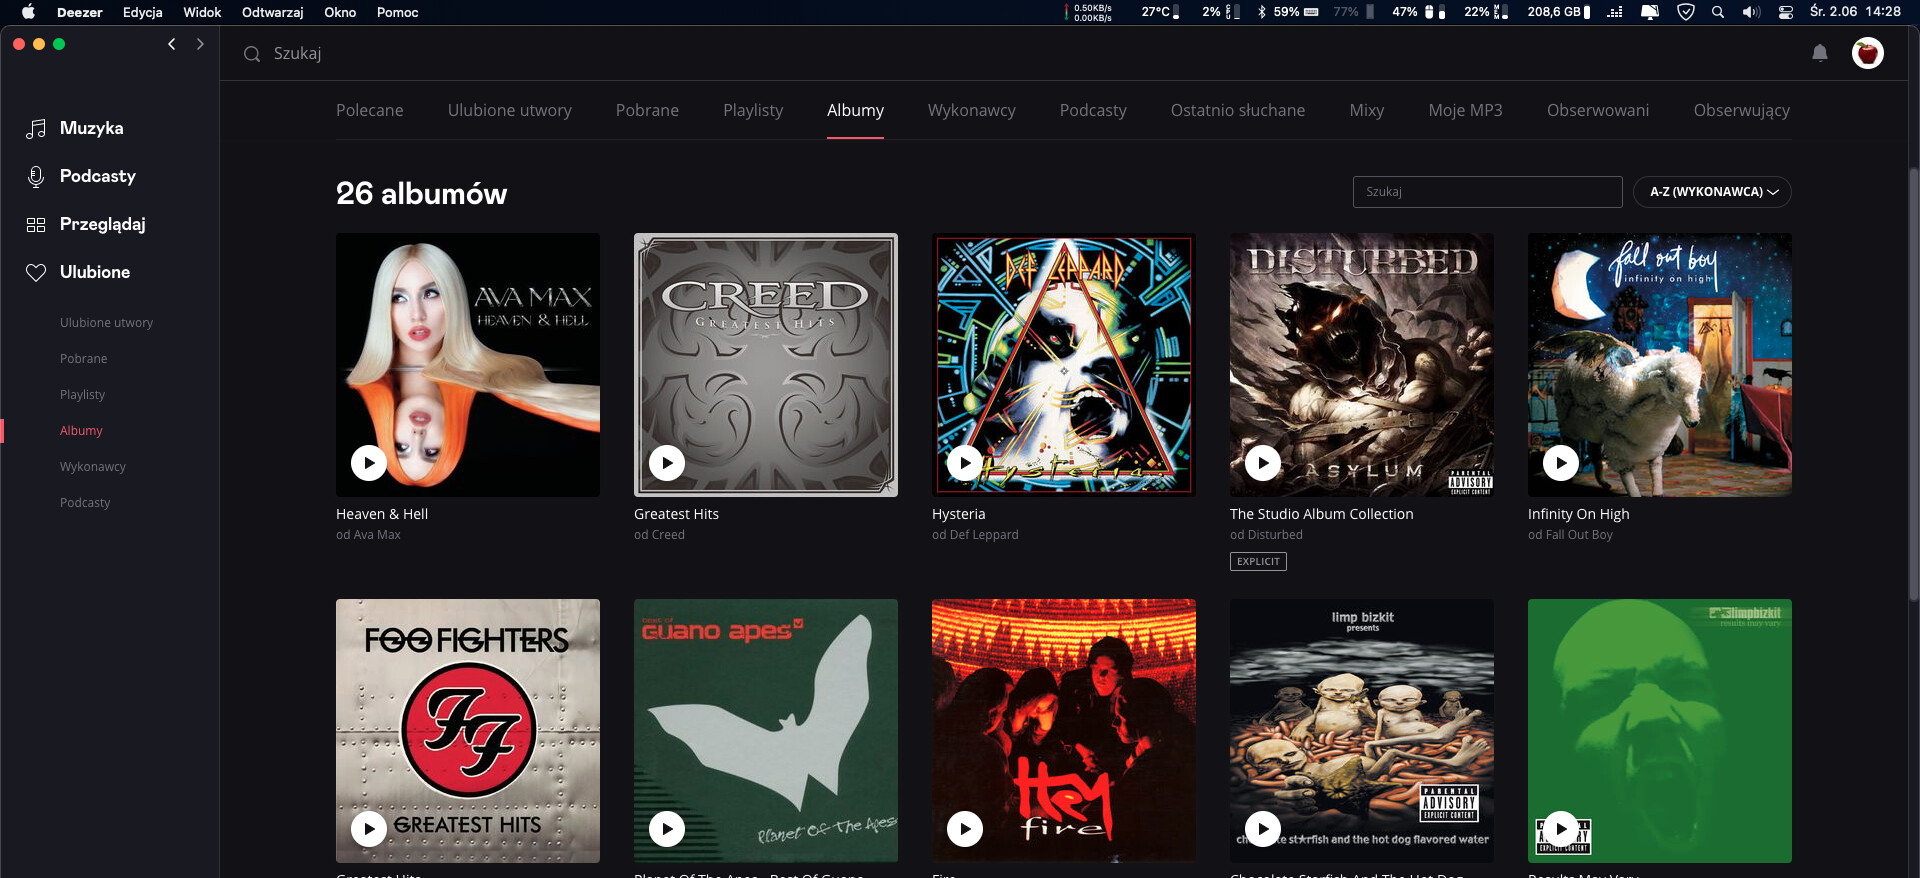Open sidebar Podcasty sub-link
The width and height of the screenshot is (1920, 878).
click(85, 503)
